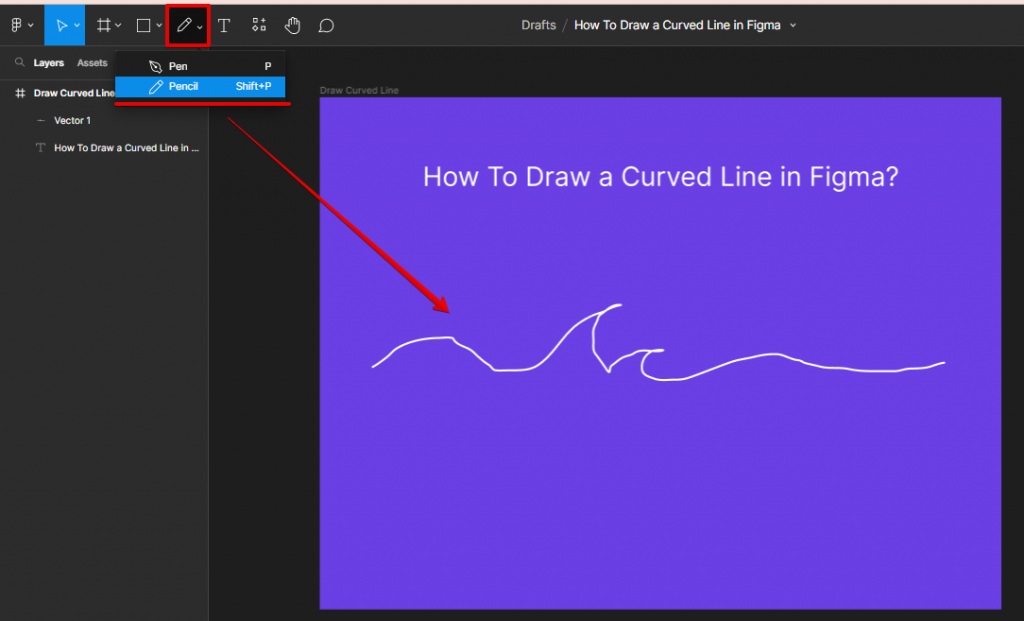This screenshot has width=1024, height=621.
Task: Open the Move tool dropdown chevron
Action: [x=75, y=24]
